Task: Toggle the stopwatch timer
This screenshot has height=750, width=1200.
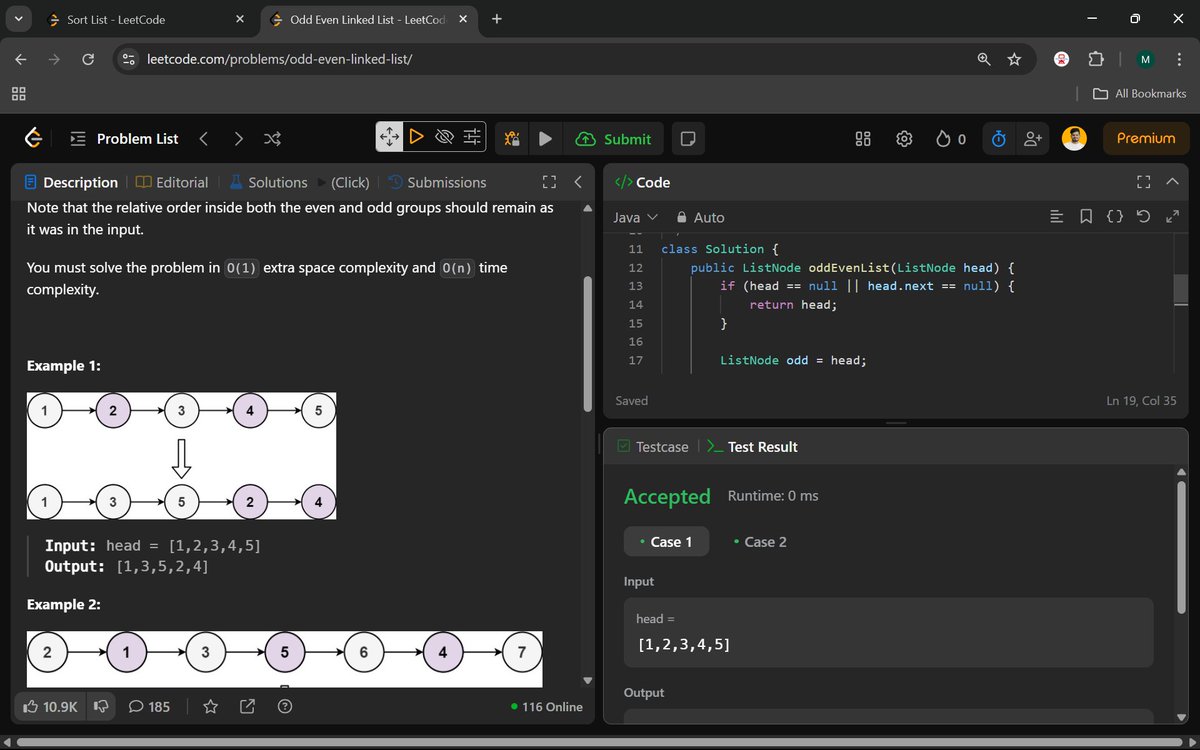Action: [998, 139]
